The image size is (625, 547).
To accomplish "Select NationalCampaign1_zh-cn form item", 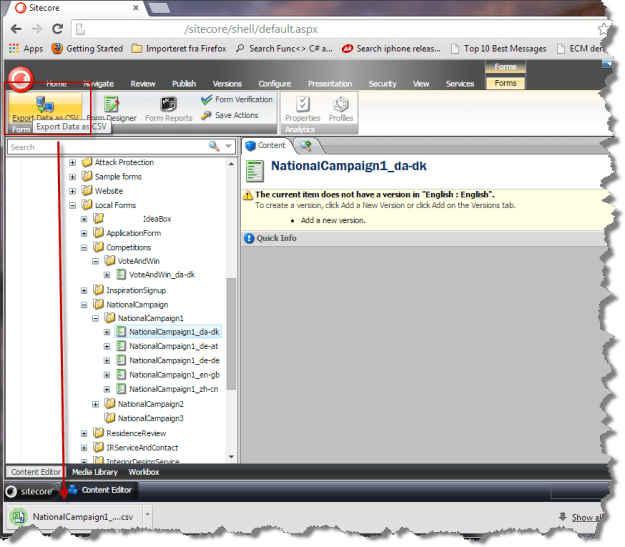I will (167, 389).
